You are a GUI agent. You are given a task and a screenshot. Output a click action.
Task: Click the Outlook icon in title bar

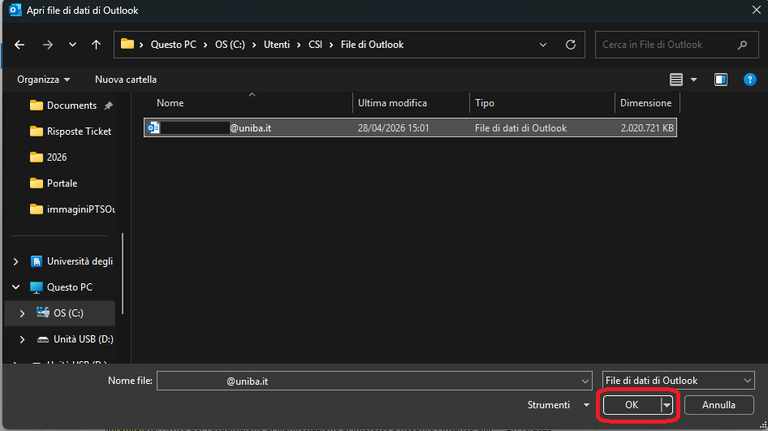pyautogui.click(x=15, y=10)
